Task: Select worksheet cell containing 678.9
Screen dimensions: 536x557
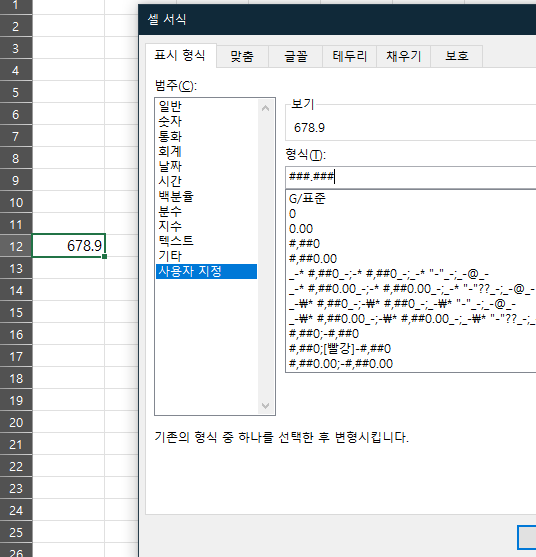Action: [69, 245]
